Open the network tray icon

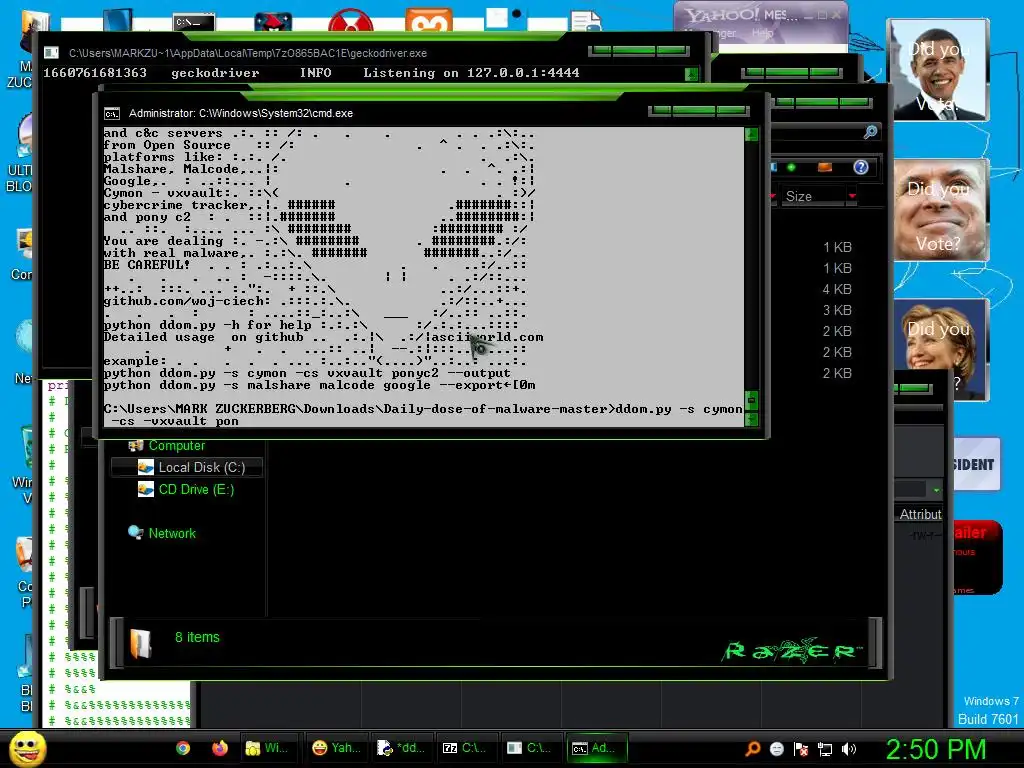(825, 749)
